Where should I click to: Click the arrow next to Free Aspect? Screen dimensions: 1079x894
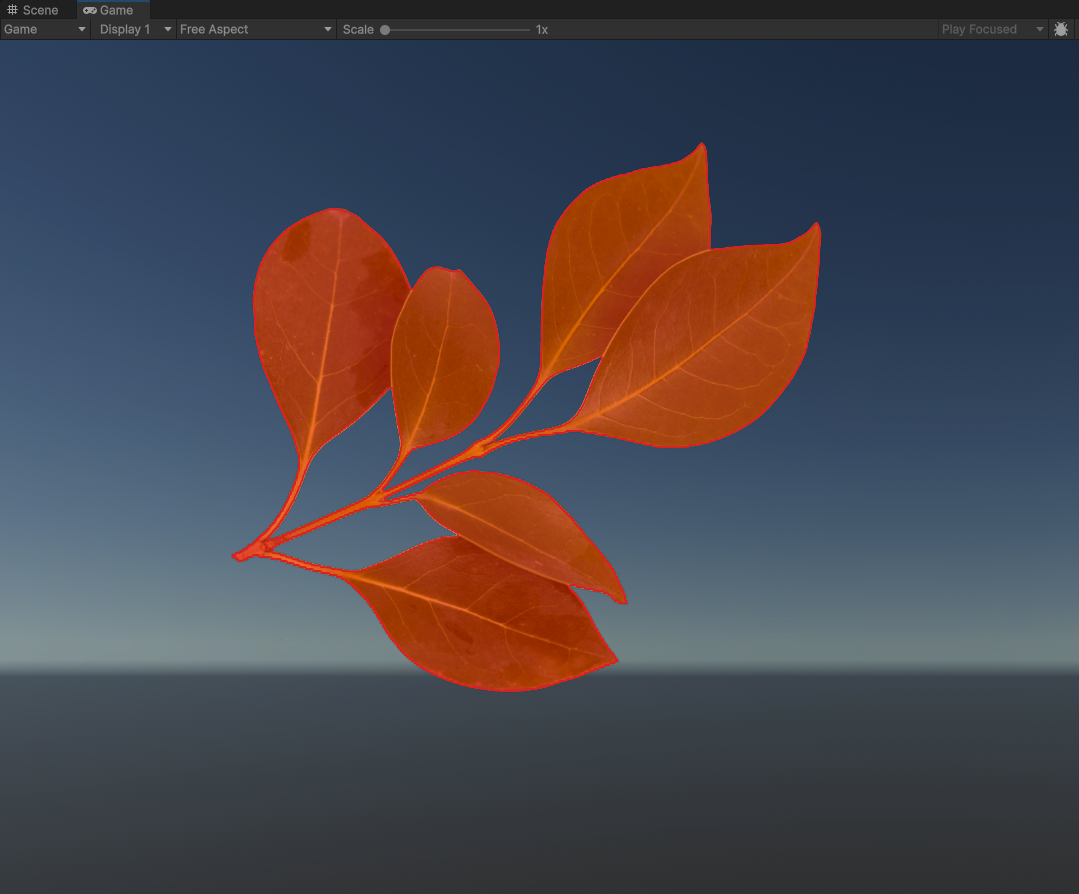328,29
